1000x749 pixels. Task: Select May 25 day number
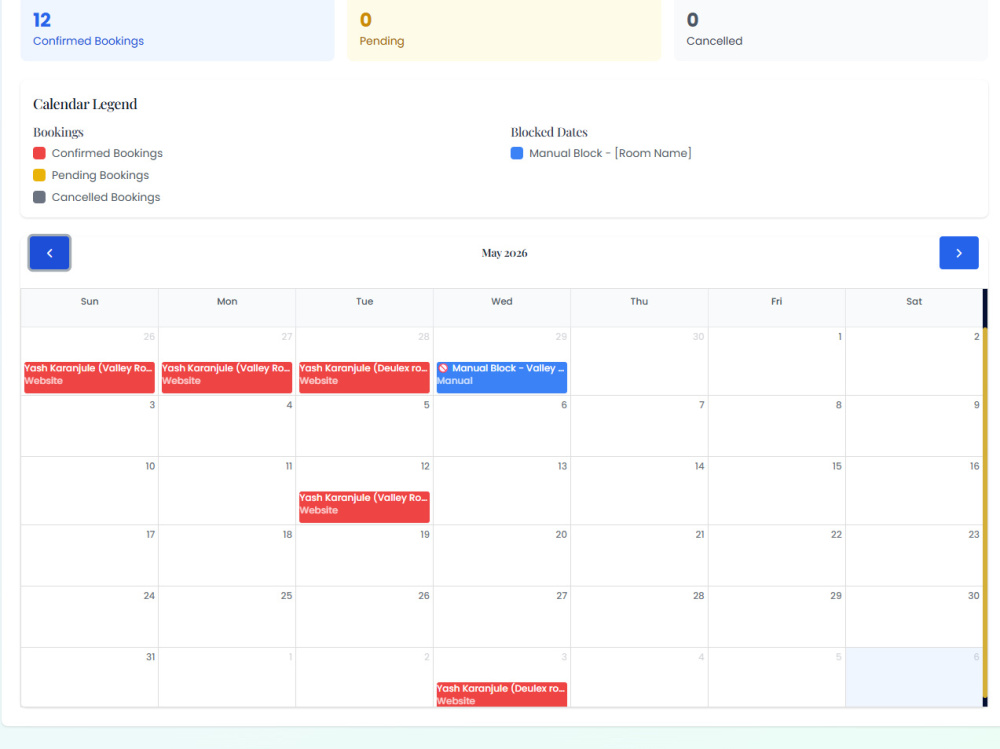[286, 596]
